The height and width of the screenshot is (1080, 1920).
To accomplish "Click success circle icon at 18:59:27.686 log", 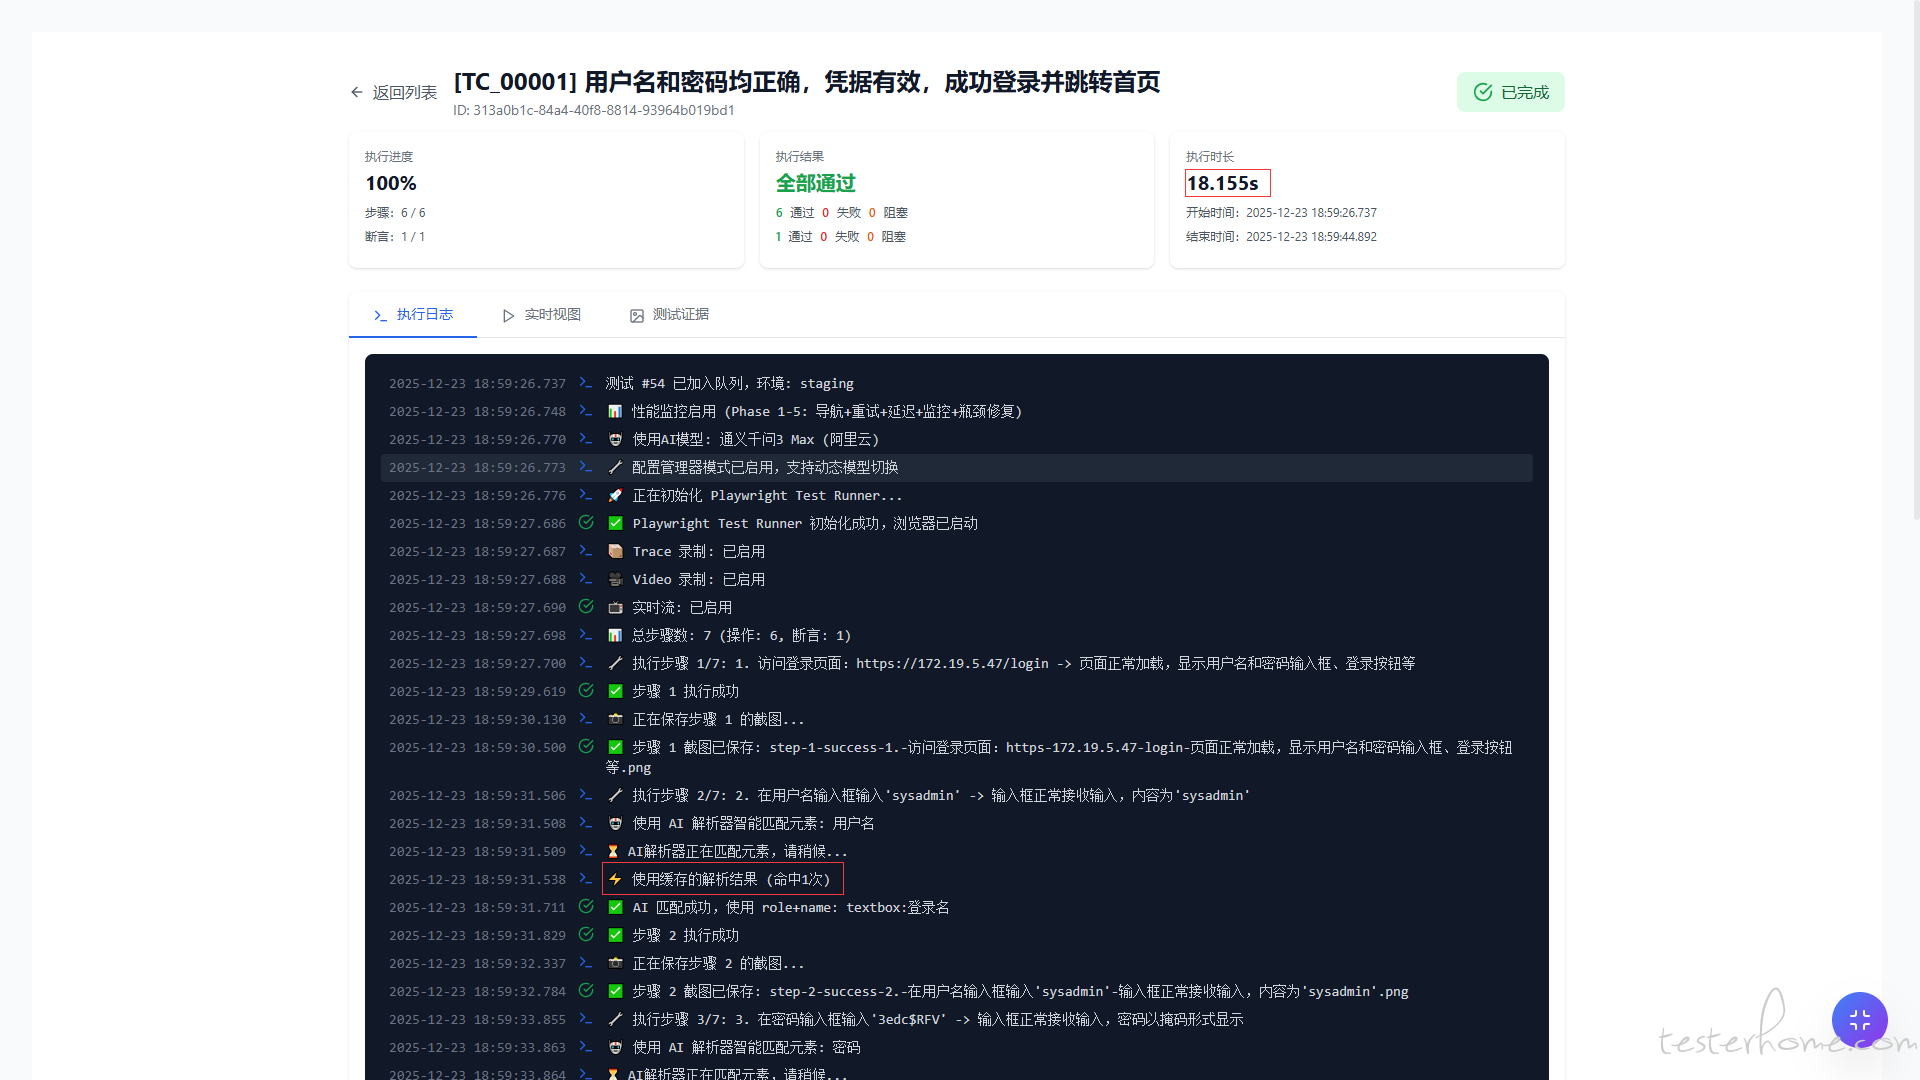I will click(586, 522).
